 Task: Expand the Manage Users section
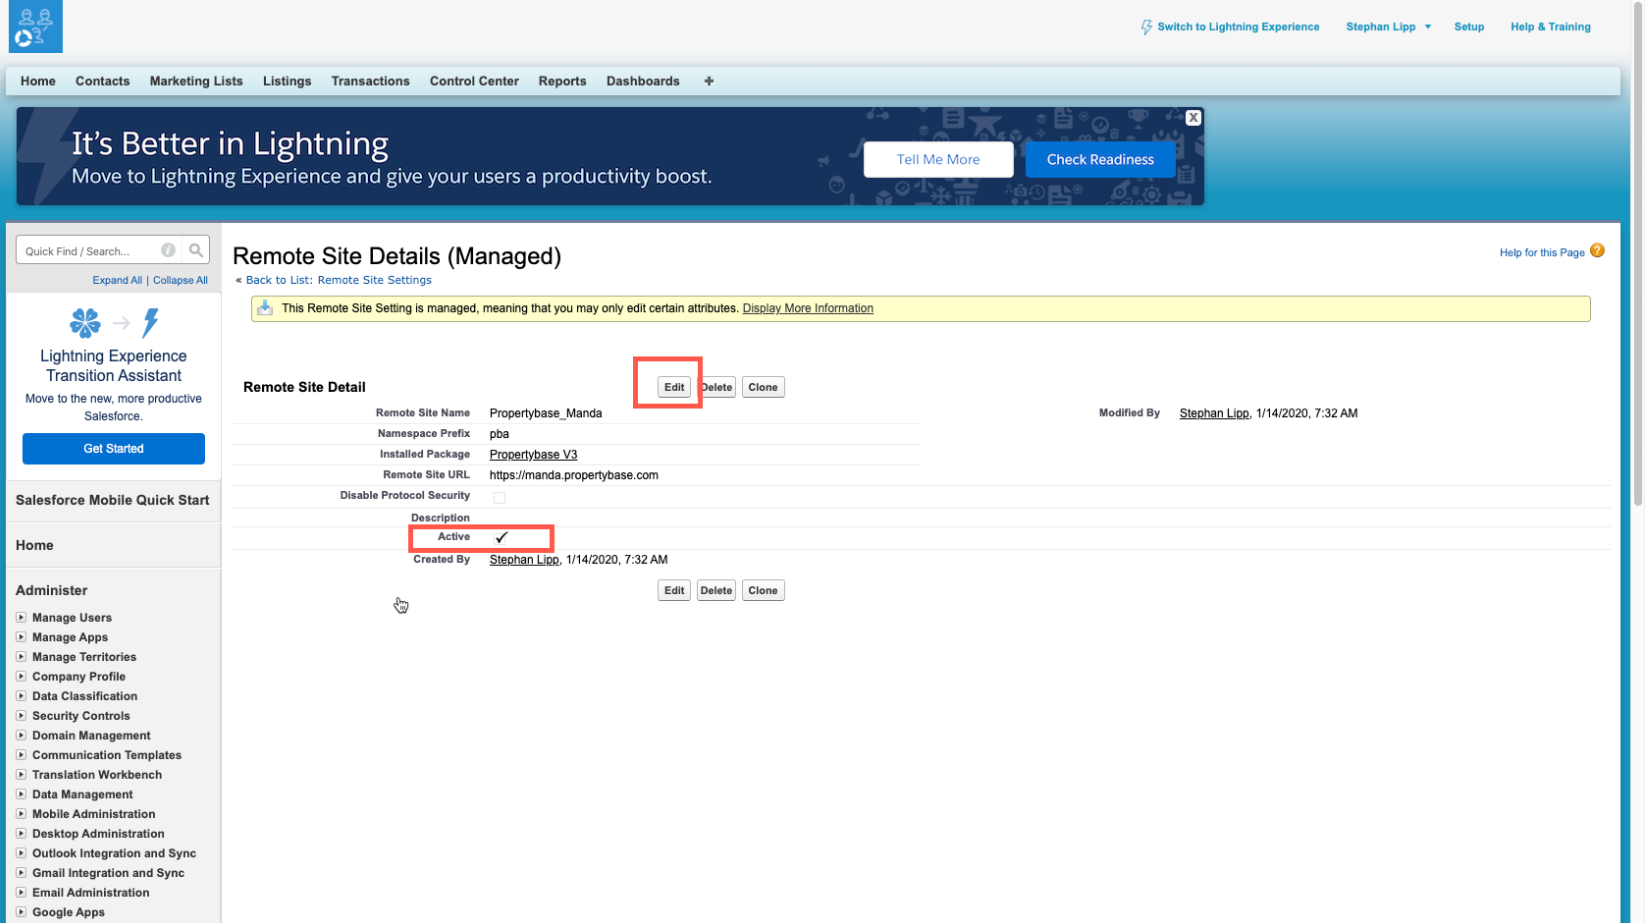point(21,617)
